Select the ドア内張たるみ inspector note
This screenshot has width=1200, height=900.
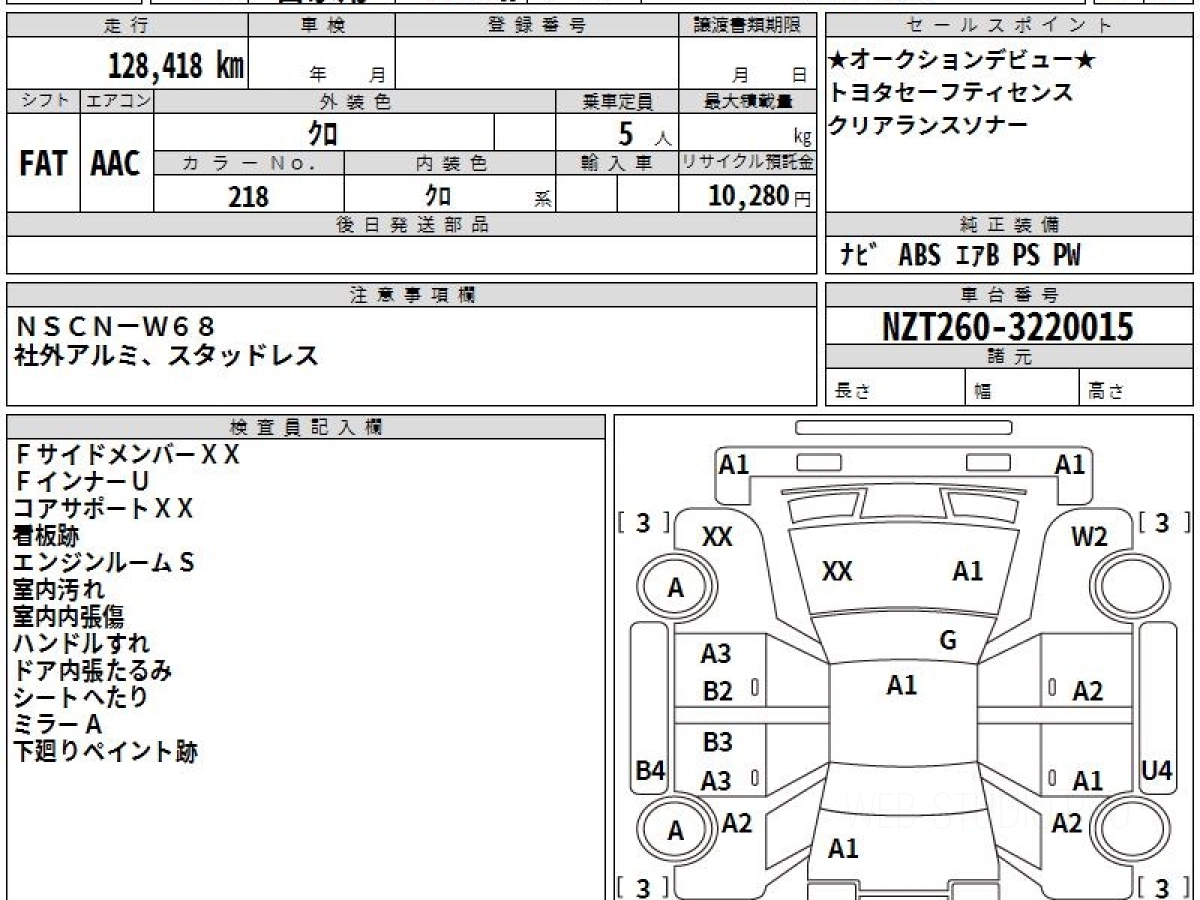(93, 671)
